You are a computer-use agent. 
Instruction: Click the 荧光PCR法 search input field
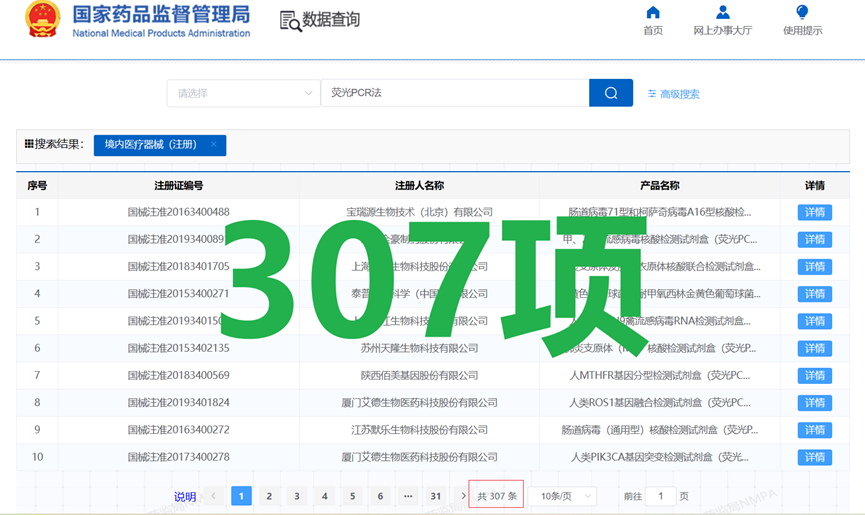click(x=455, y=93)
